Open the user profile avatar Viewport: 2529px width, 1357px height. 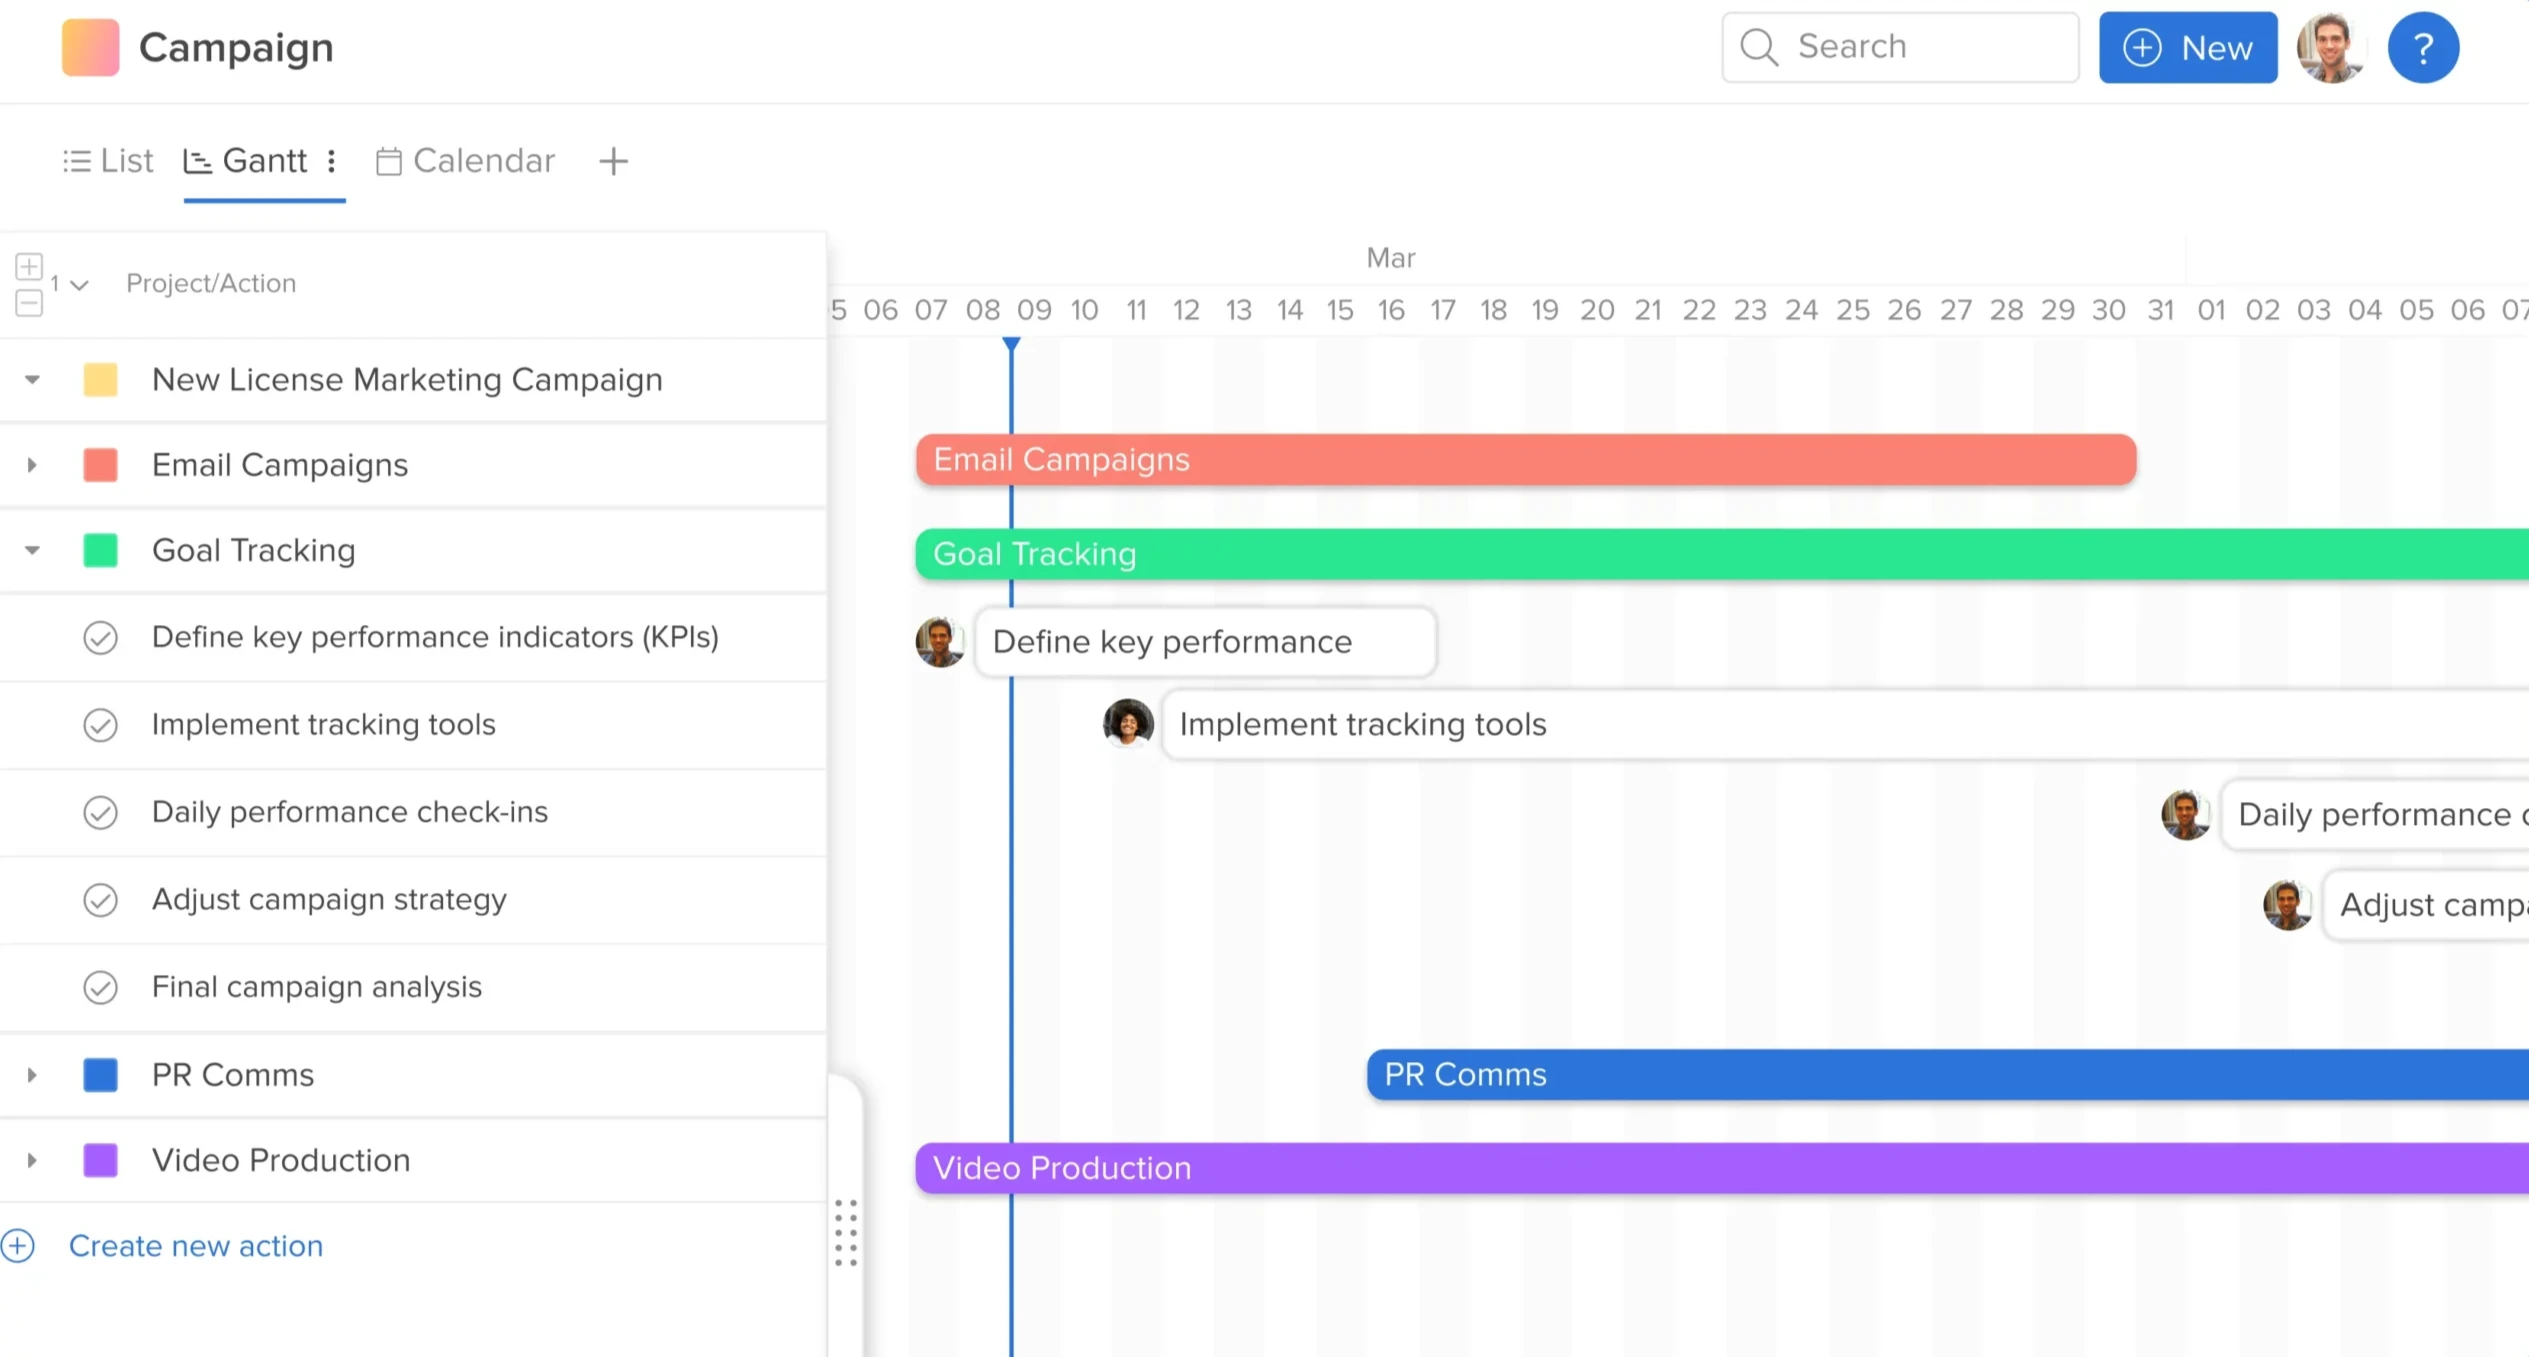tap(2331, 48)
